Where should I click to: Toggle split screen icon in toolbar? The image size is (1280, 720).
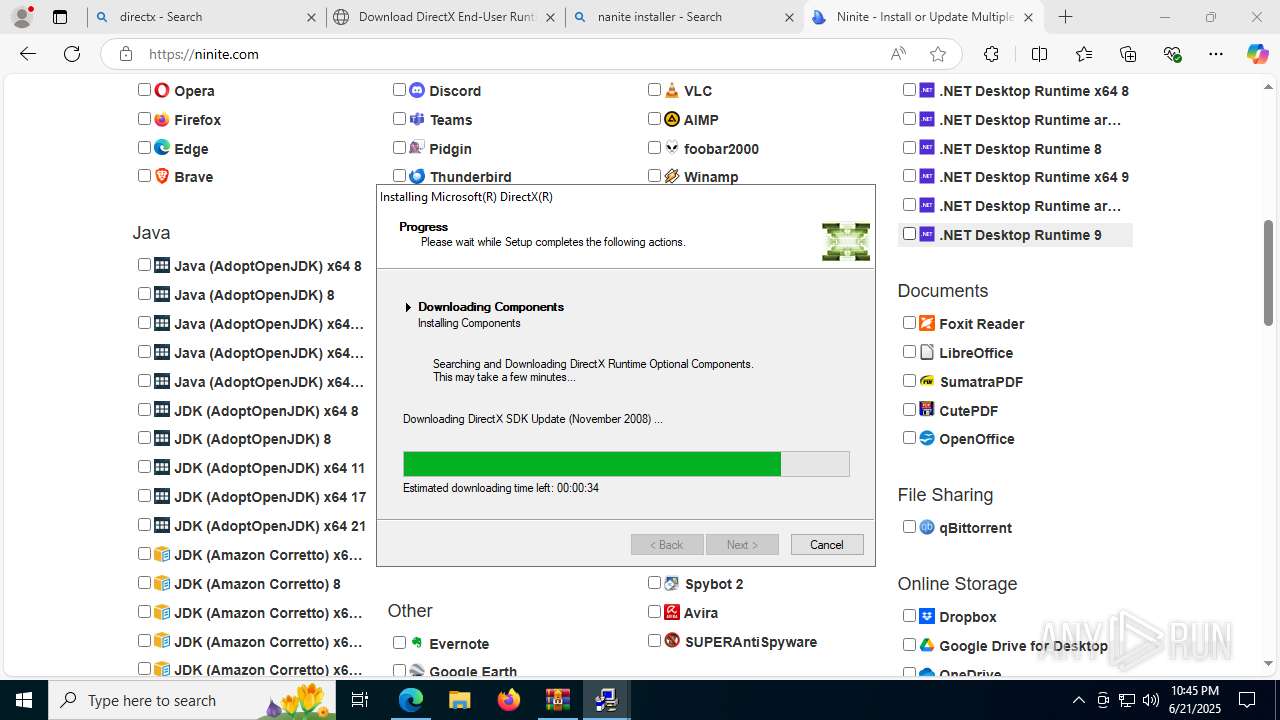pyautogui.click(x=1039, y=54)
